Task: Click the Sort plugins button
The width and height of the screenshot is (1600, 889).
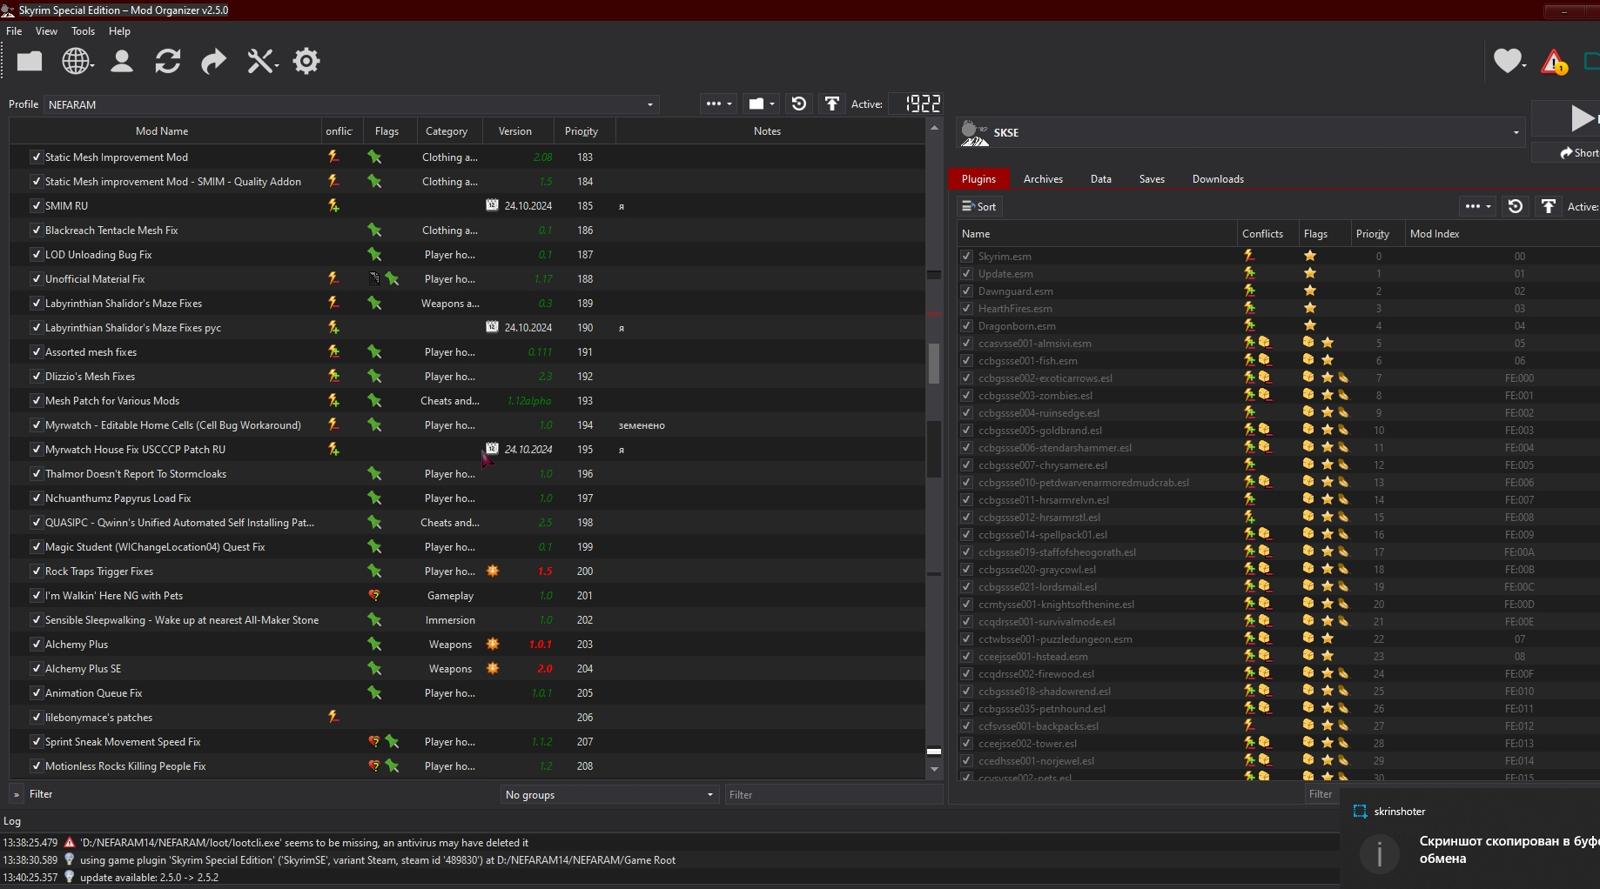Action: point(979,206)
